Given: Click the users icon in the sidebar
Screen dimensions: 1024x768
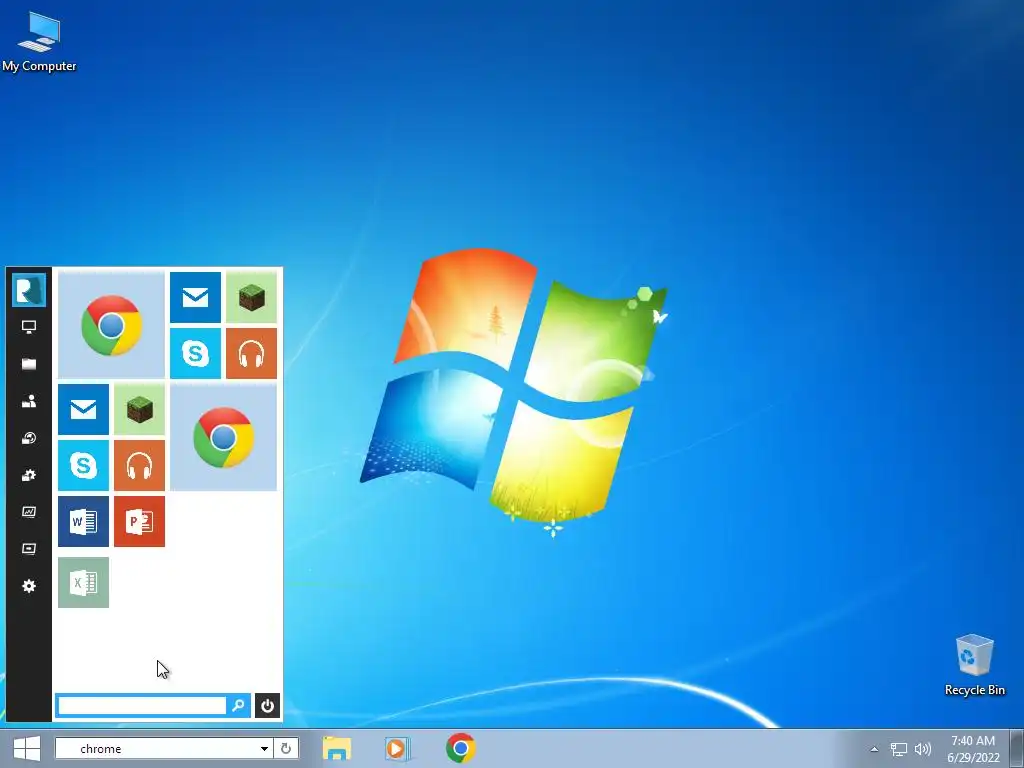Looking at the screenshot, I should 29,402.
